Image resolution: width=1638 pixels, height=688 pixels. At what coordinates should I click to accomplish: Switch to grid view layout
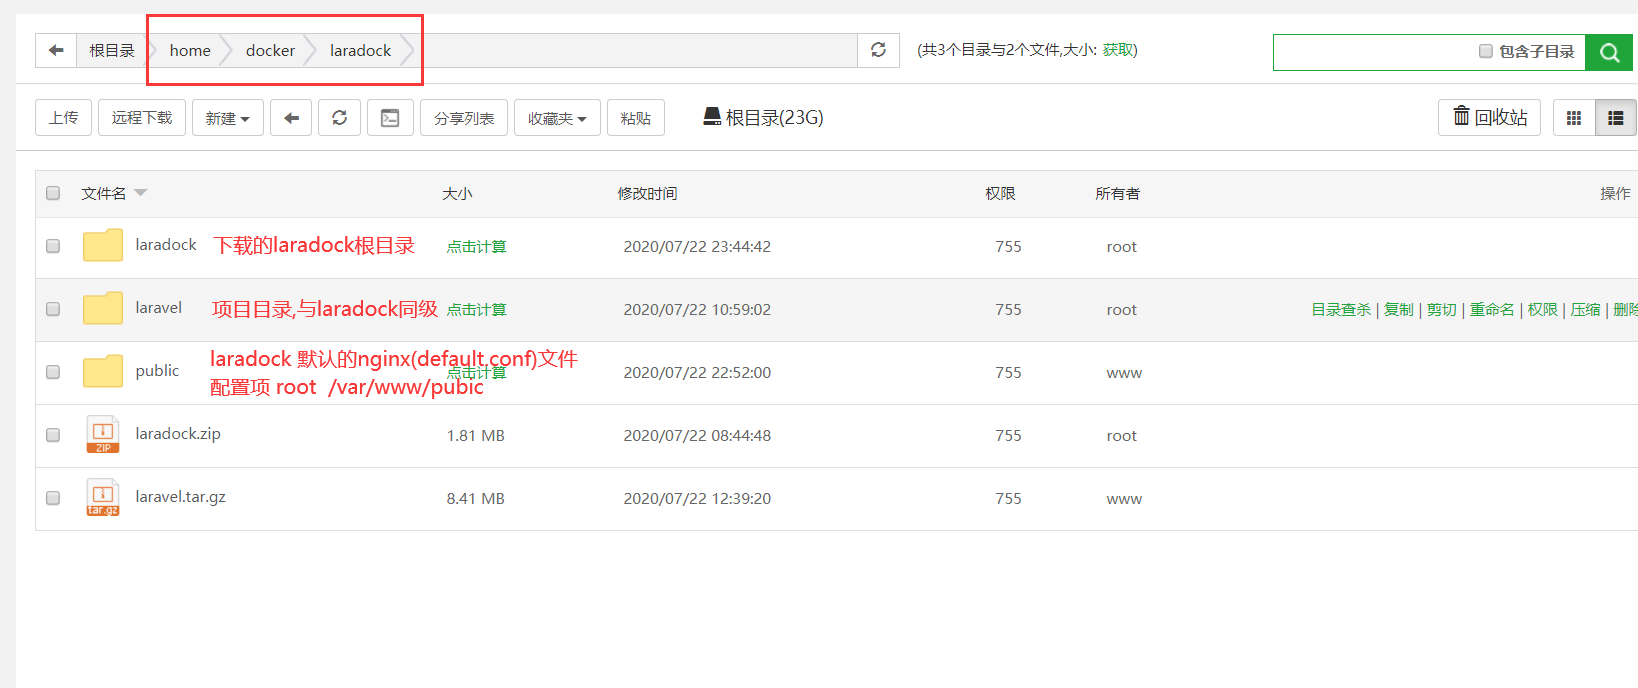(x=1573, y=118)
